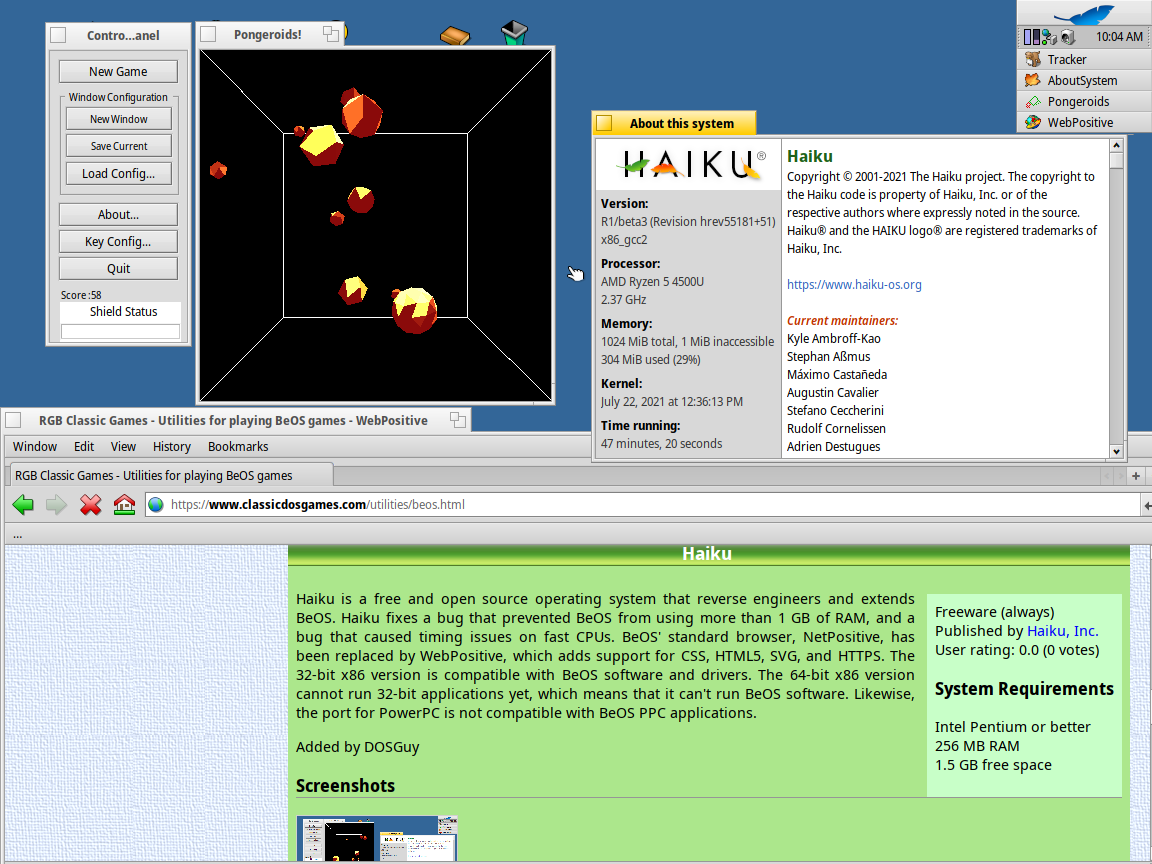
Task: Close the About this system window
Action: click(x=605, y=123)
